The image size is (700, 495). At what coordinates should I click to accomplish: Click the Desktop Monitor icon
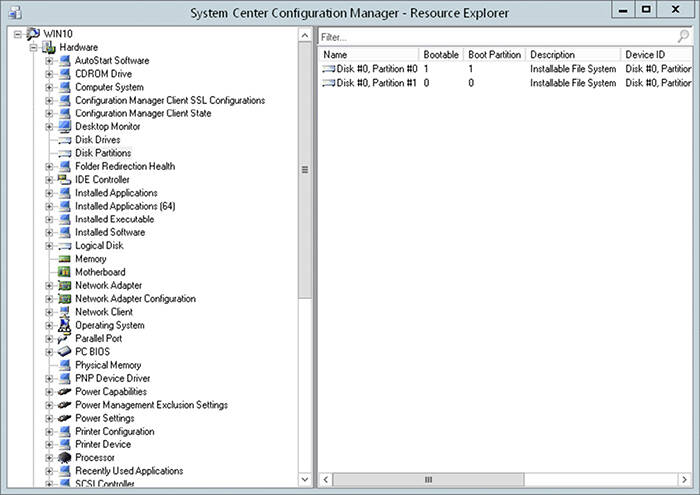pos(65,126)
